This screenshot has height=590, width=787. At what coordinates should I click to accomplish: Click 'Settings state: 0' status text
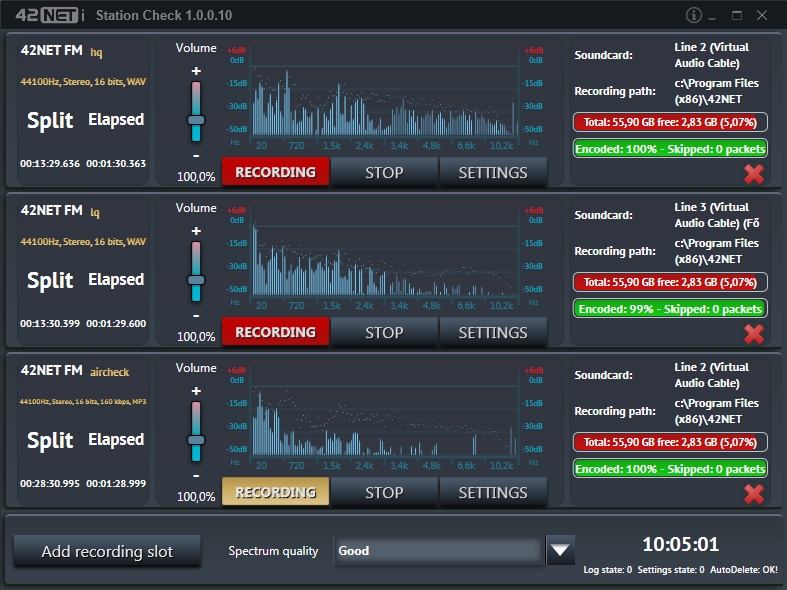[671, 570]
